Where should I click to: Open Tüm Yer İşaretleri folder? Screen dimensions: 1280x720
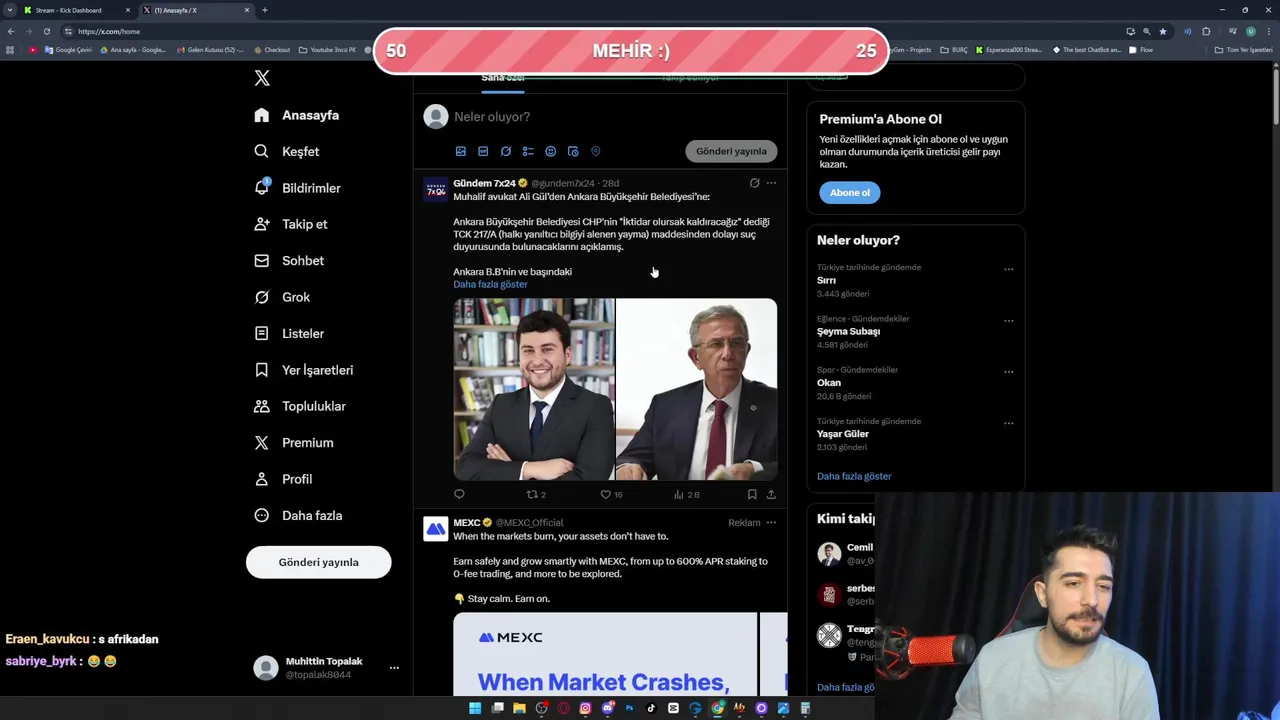tap(1243, 50)
